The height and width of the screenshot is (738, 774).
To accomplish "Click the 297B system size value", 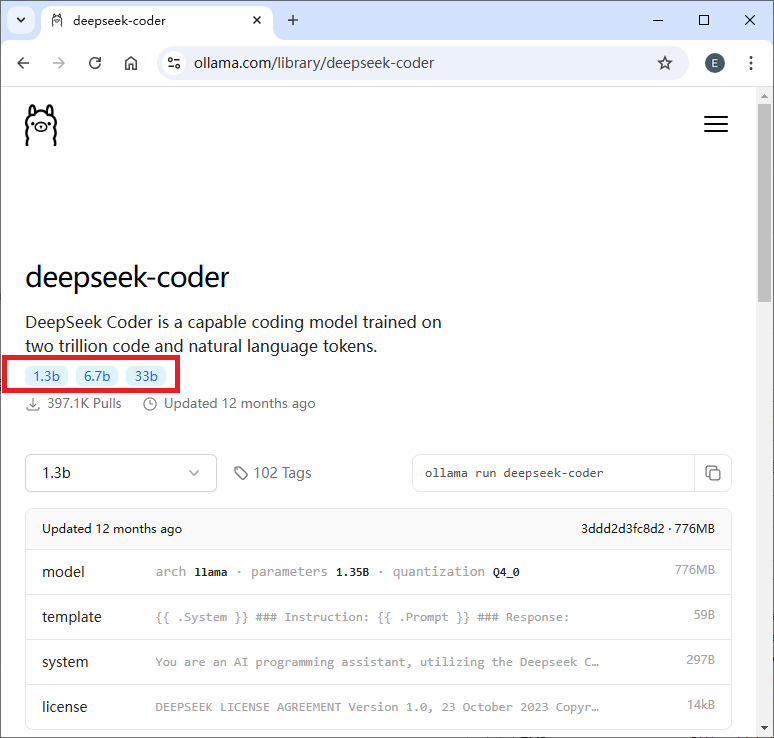I will click(700, 660).
